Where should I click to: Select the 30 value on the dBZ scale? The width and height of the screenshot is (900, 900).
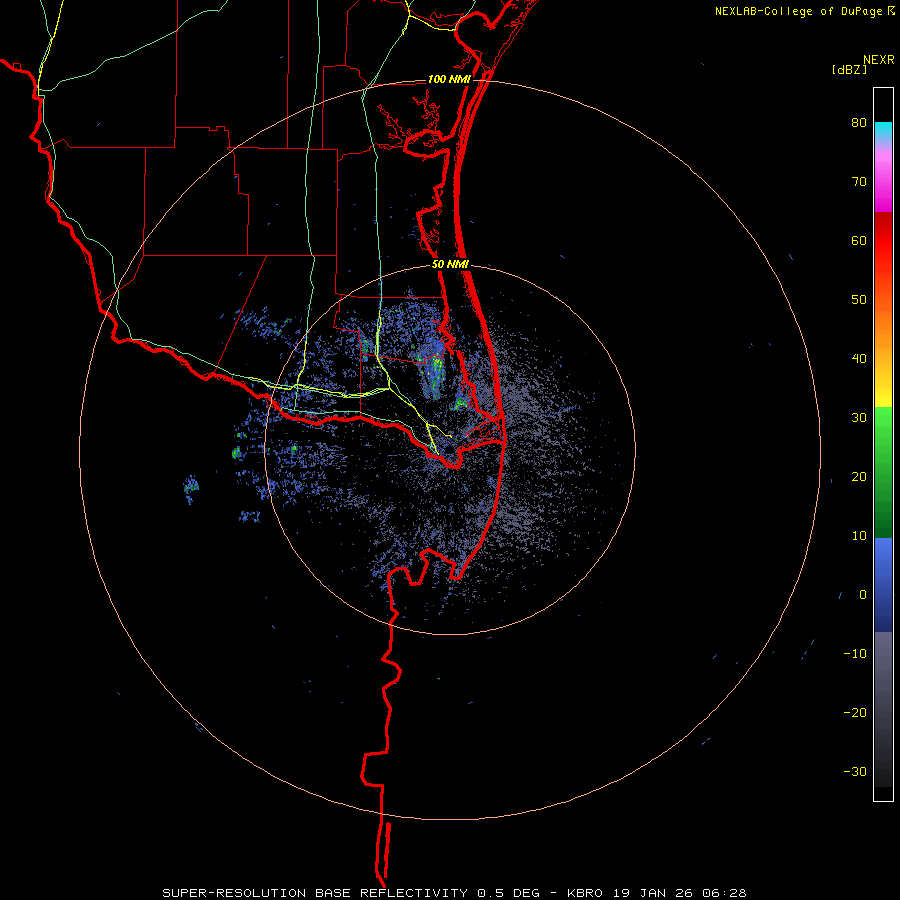859,418
